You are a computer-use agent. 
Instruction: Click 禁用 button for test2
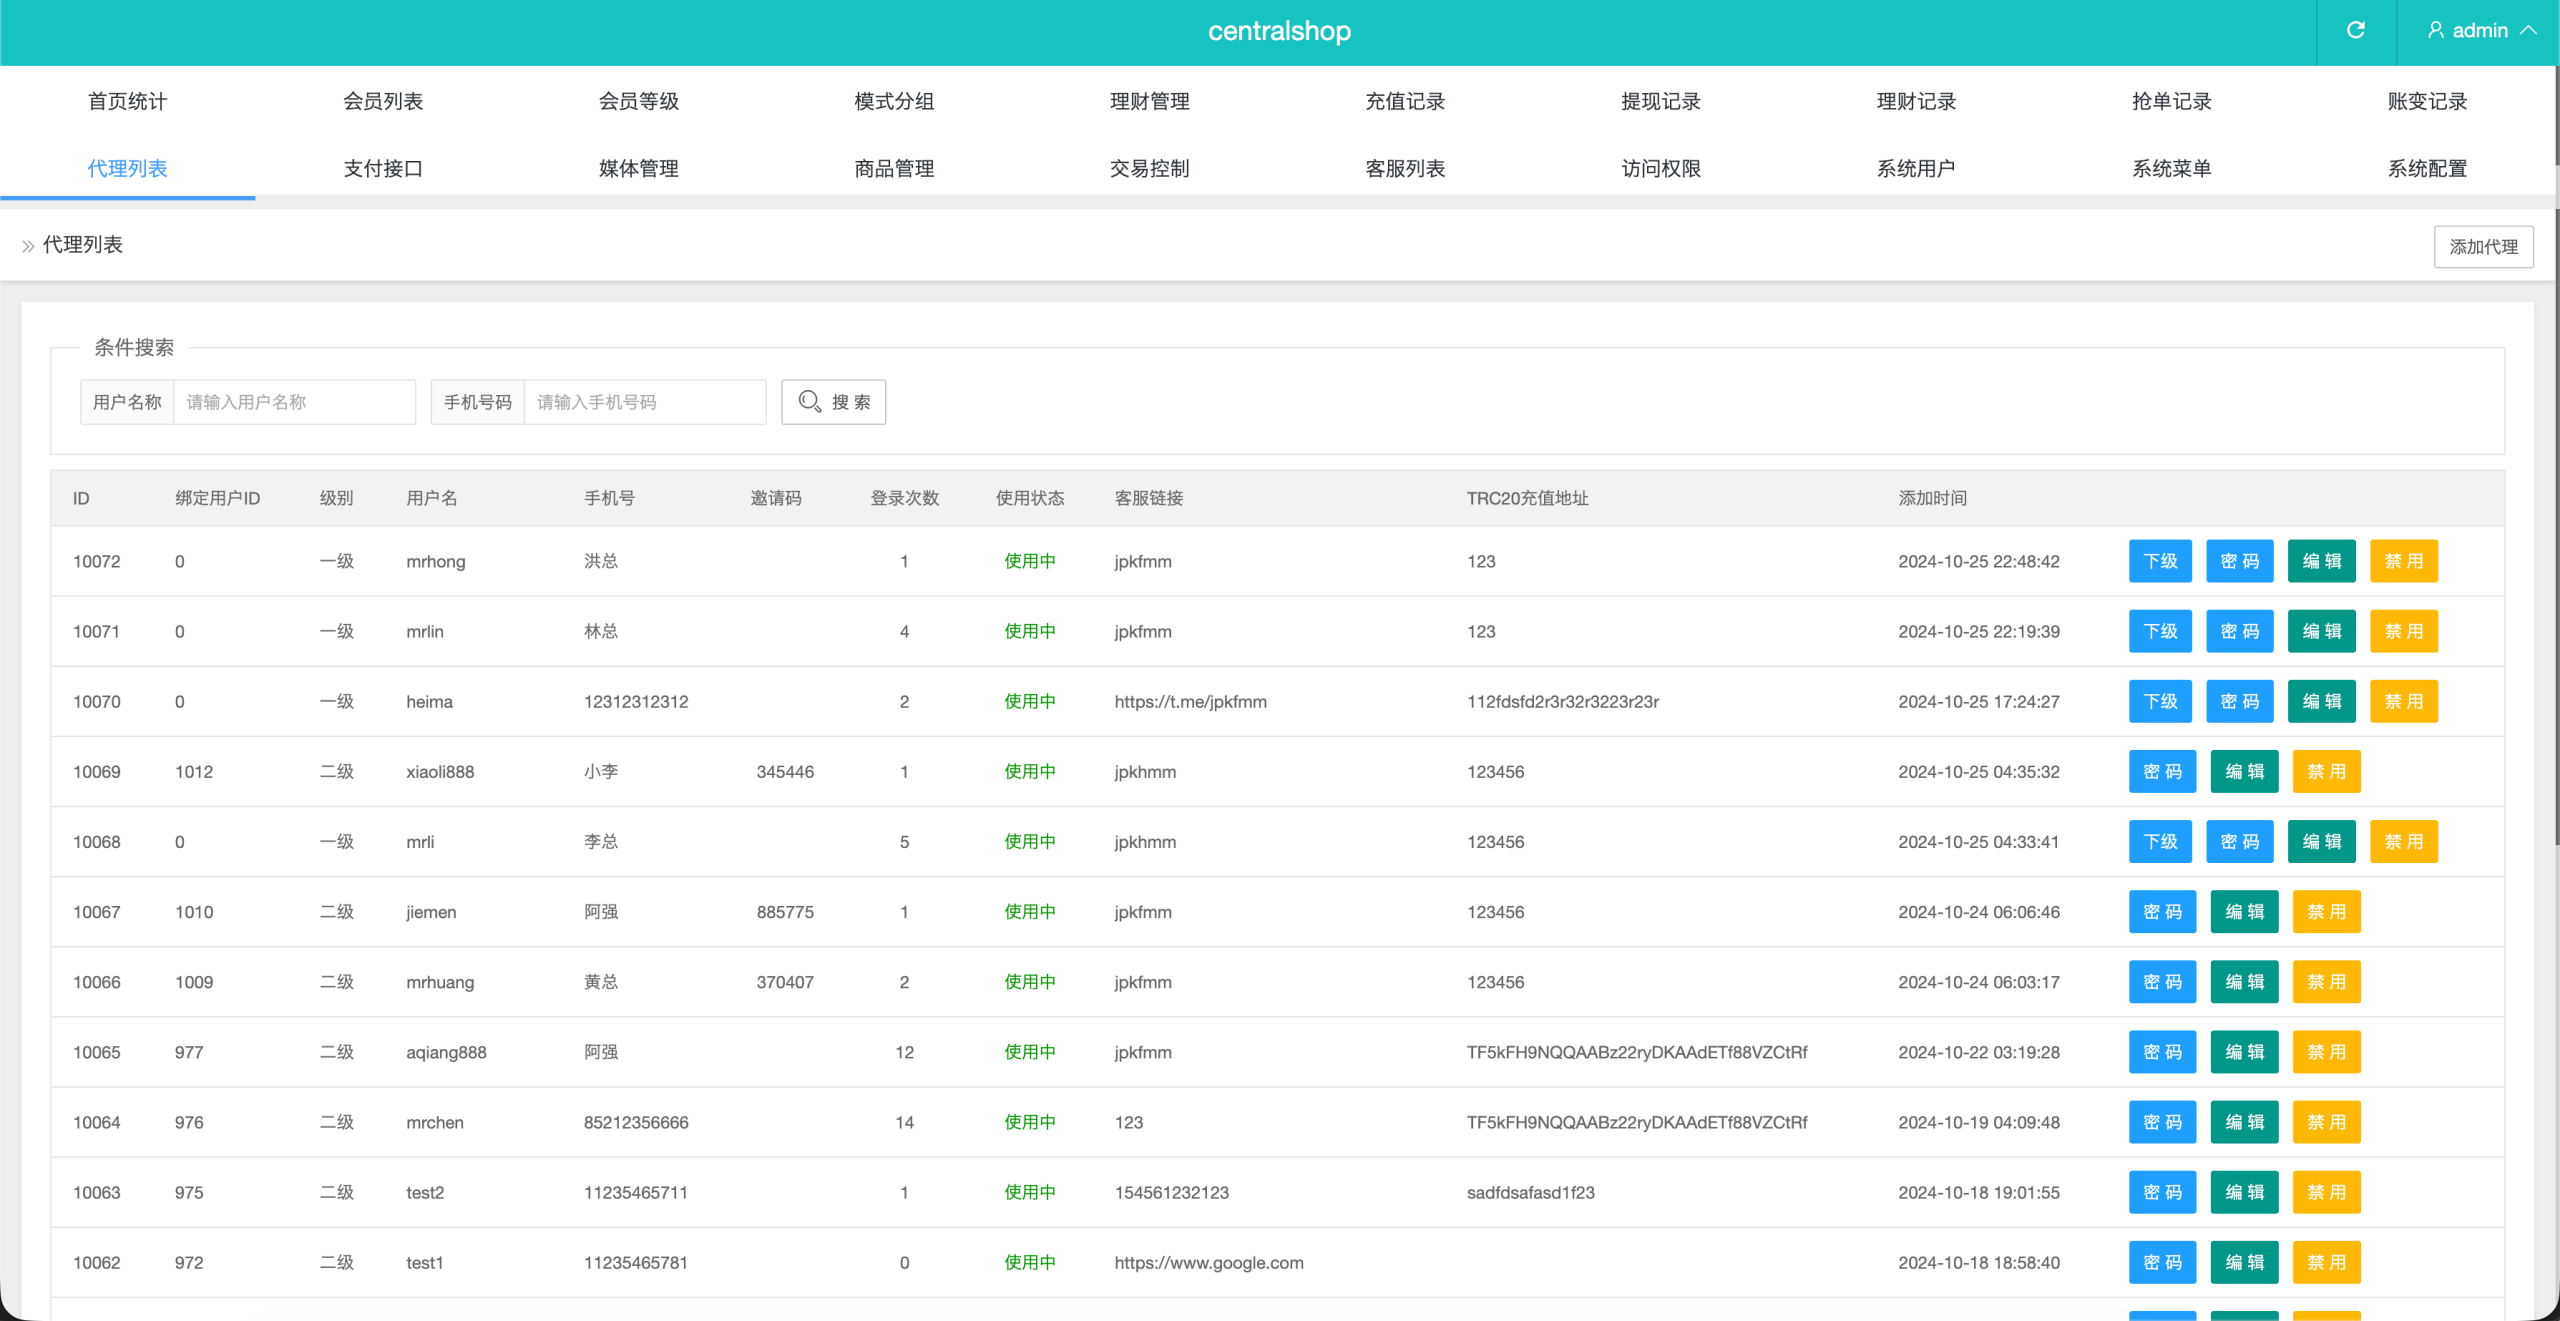click(x=2326, y=1192)
